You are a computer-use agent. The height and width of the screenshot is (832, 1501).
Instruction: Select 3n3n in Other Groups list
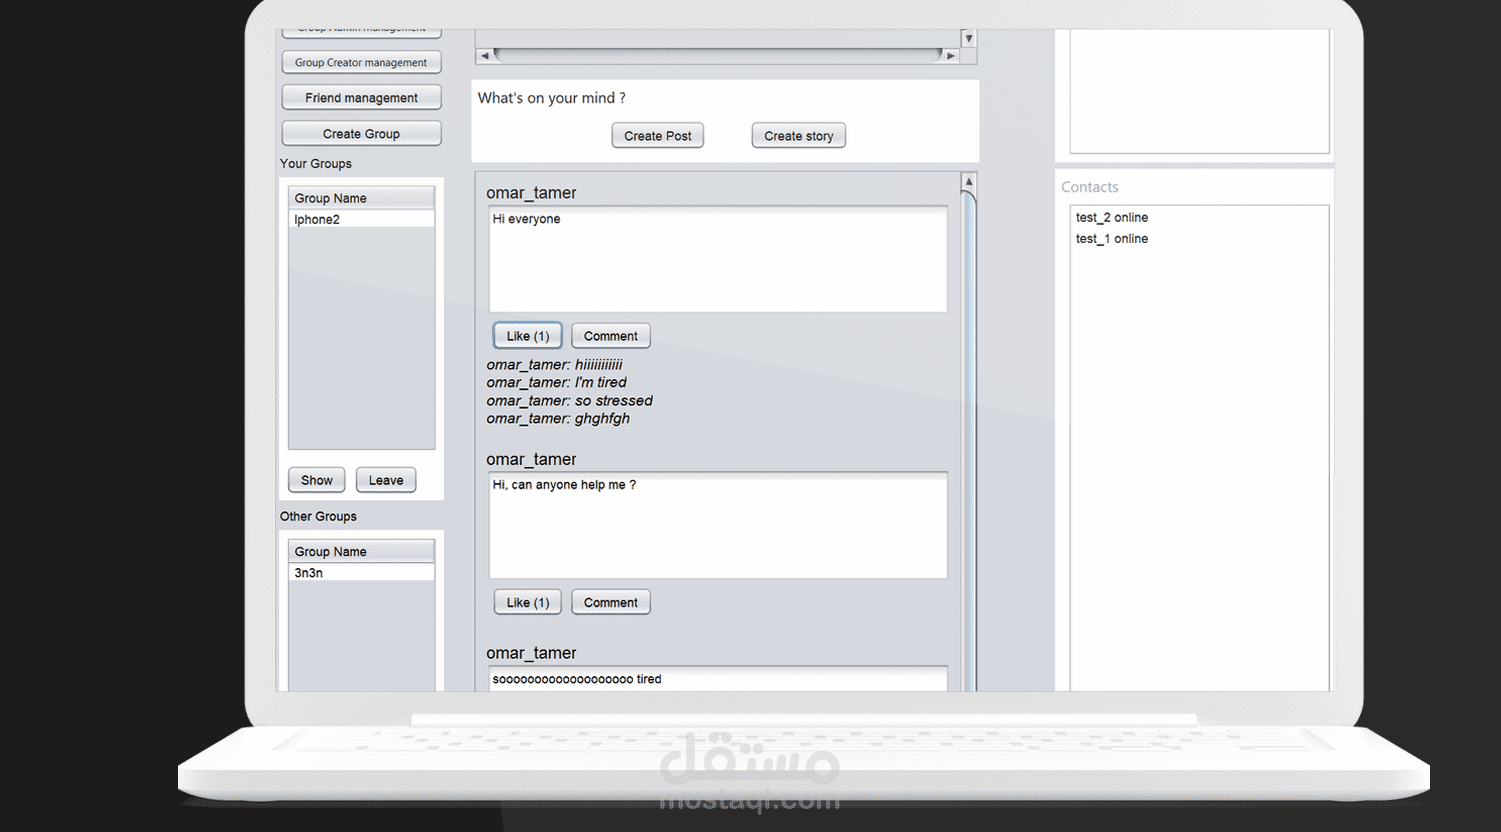[361, 573]
